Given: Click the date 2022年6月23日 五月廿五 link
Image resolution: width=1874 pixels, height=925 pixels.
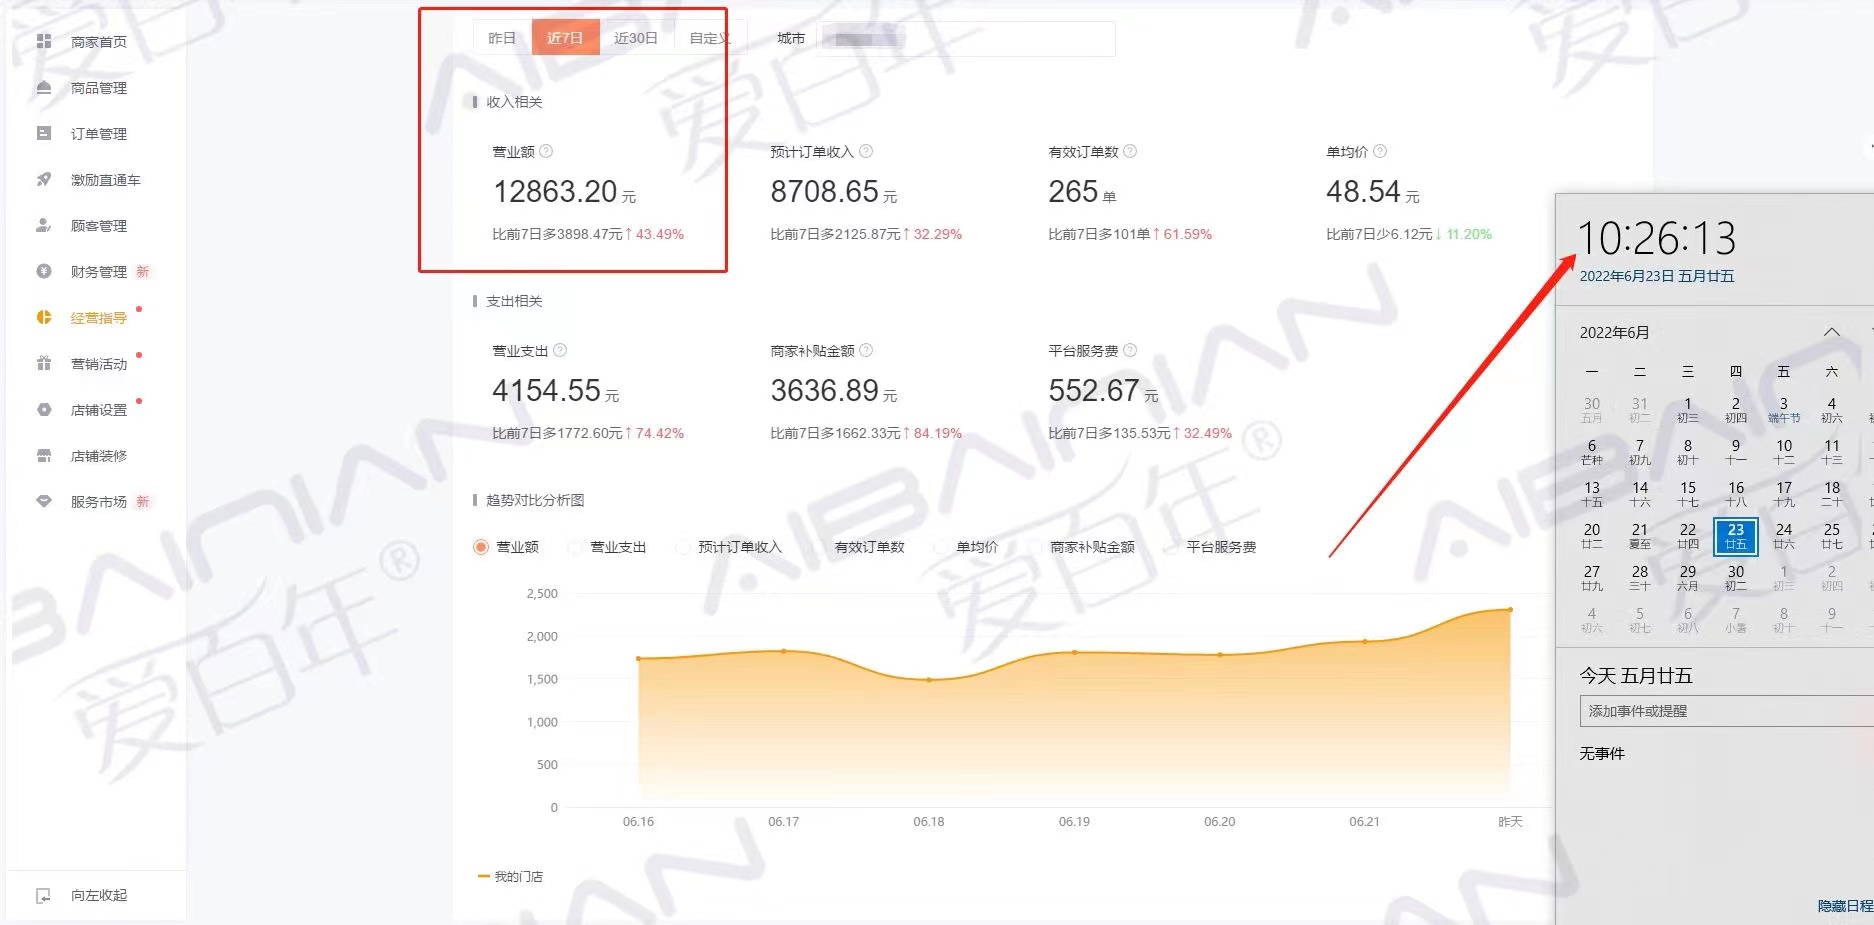Looking at the screenshot, I should point(1656,276).
